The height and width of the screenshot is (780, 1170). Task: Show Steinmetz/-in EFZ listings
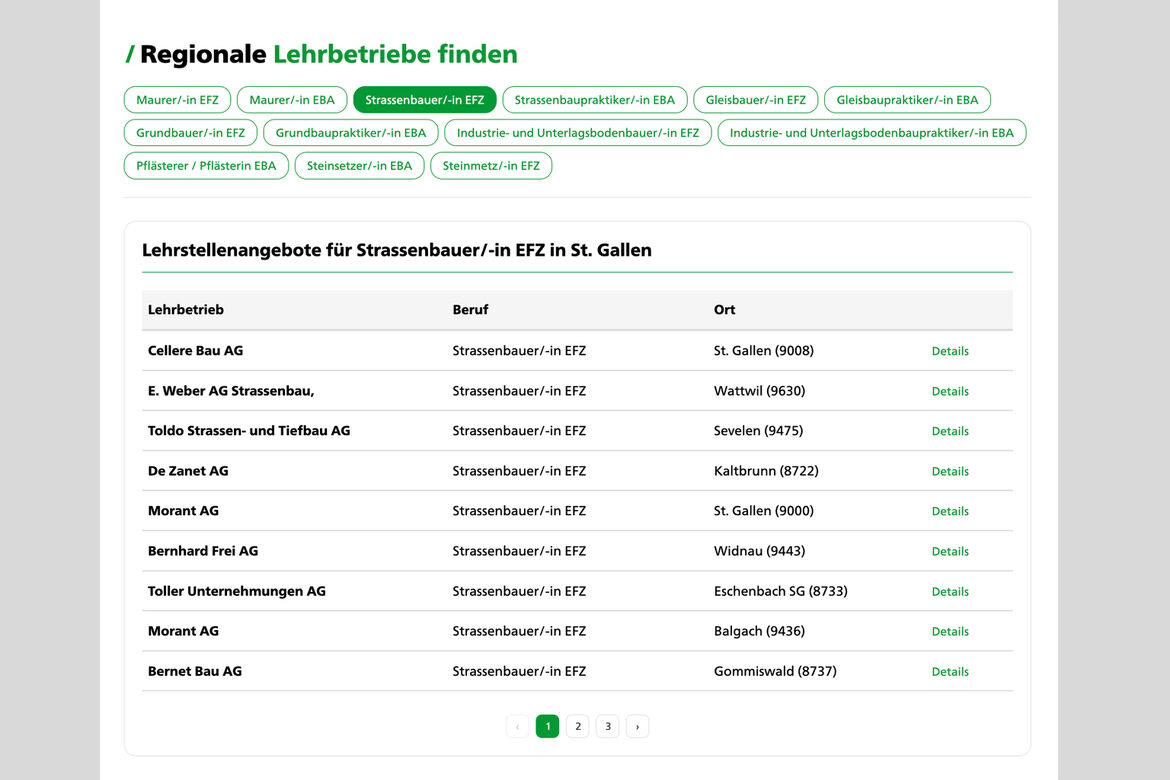click(491, 166)
